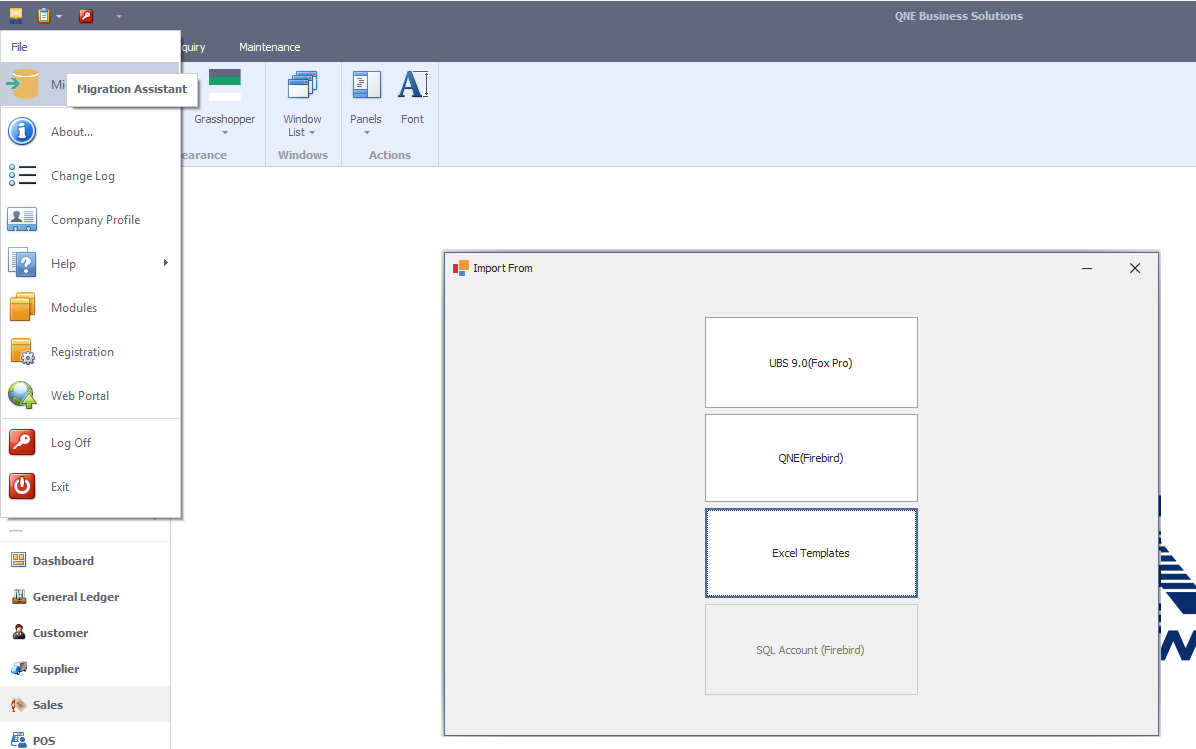Open General Ledger label in the navigation panel
Screen dimensions: 1196x749
pos(76,596)
